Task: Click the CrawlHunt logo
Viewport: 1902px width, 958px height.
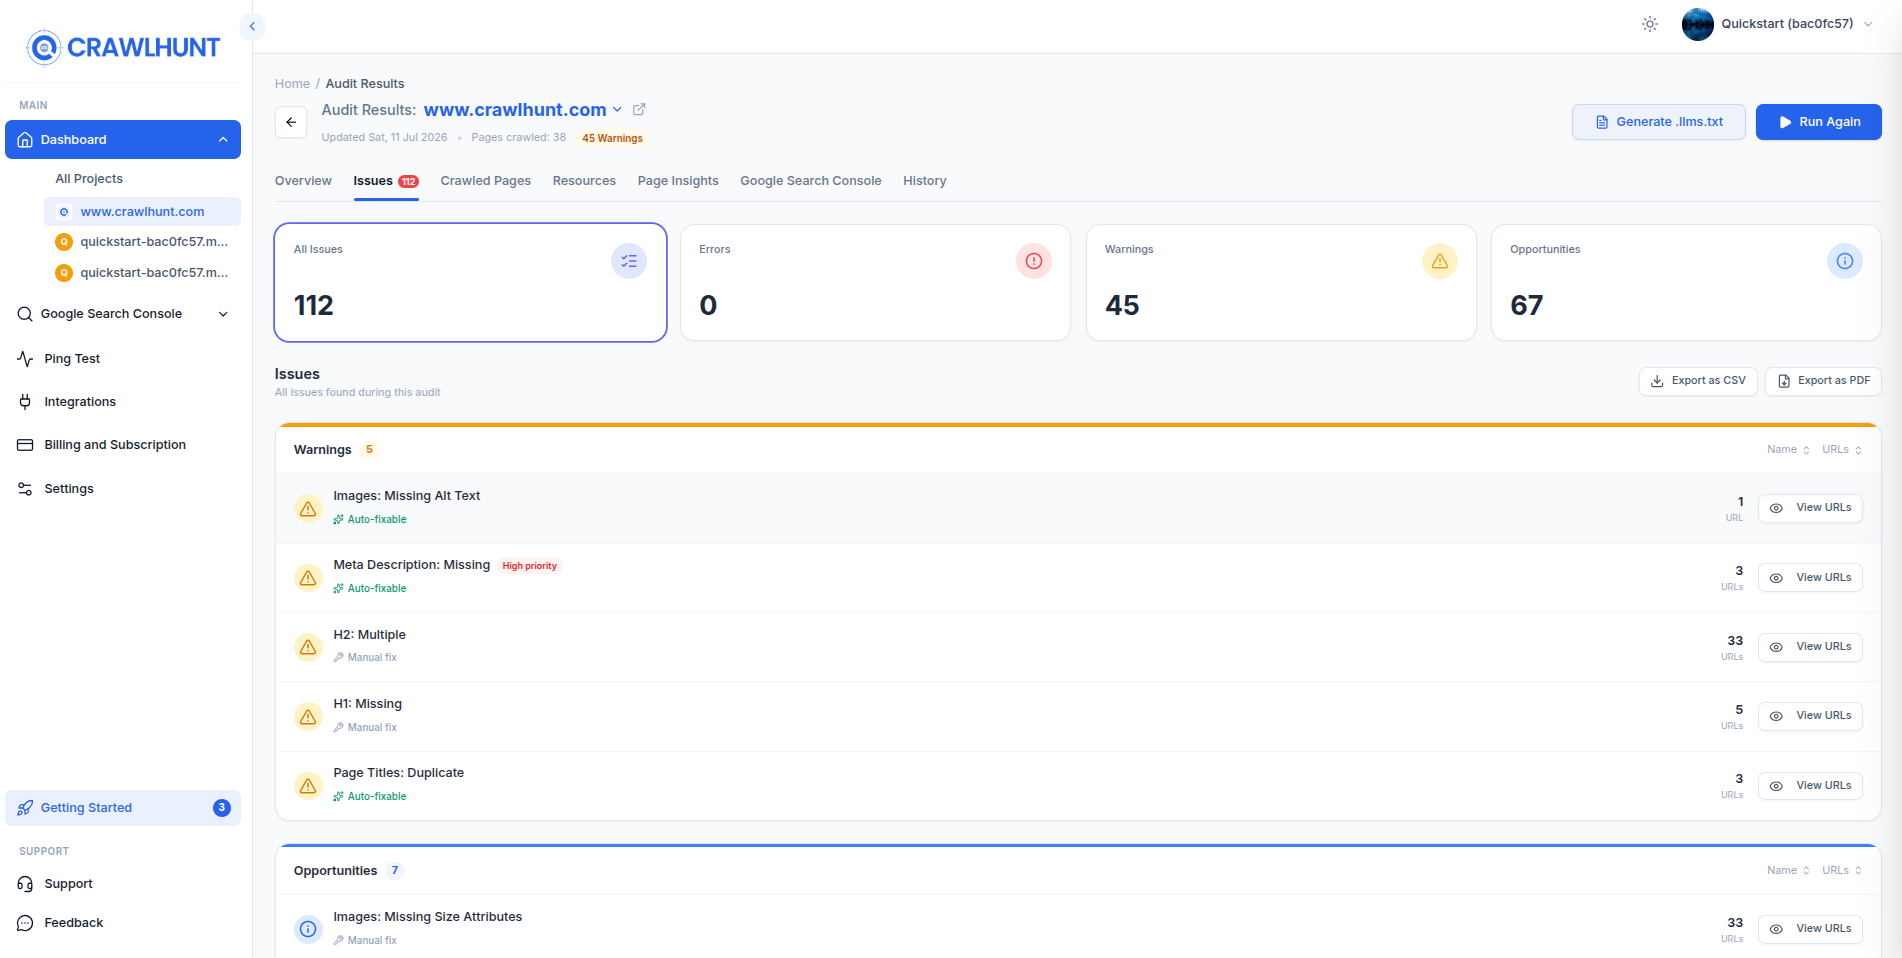Action: 123,47
